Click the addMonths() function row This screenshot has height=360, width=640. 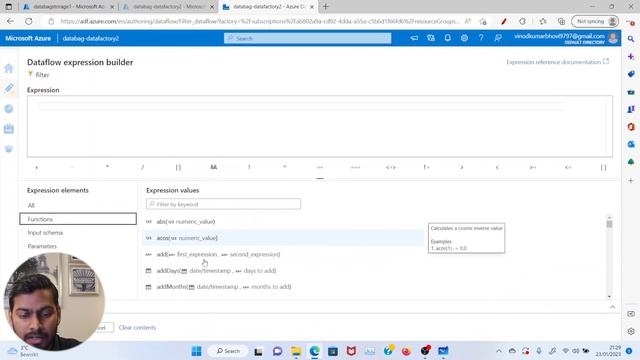point(283,287)
